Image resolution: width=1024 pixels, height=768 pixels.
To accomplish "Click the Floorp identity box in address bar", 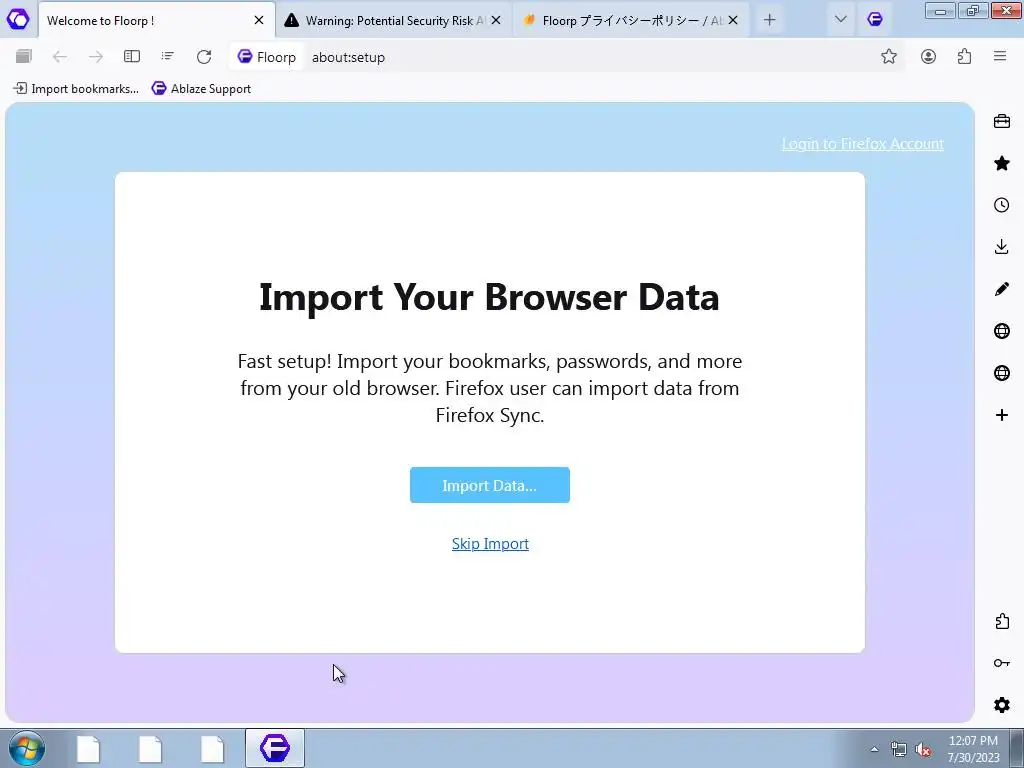I will [266, 57].
